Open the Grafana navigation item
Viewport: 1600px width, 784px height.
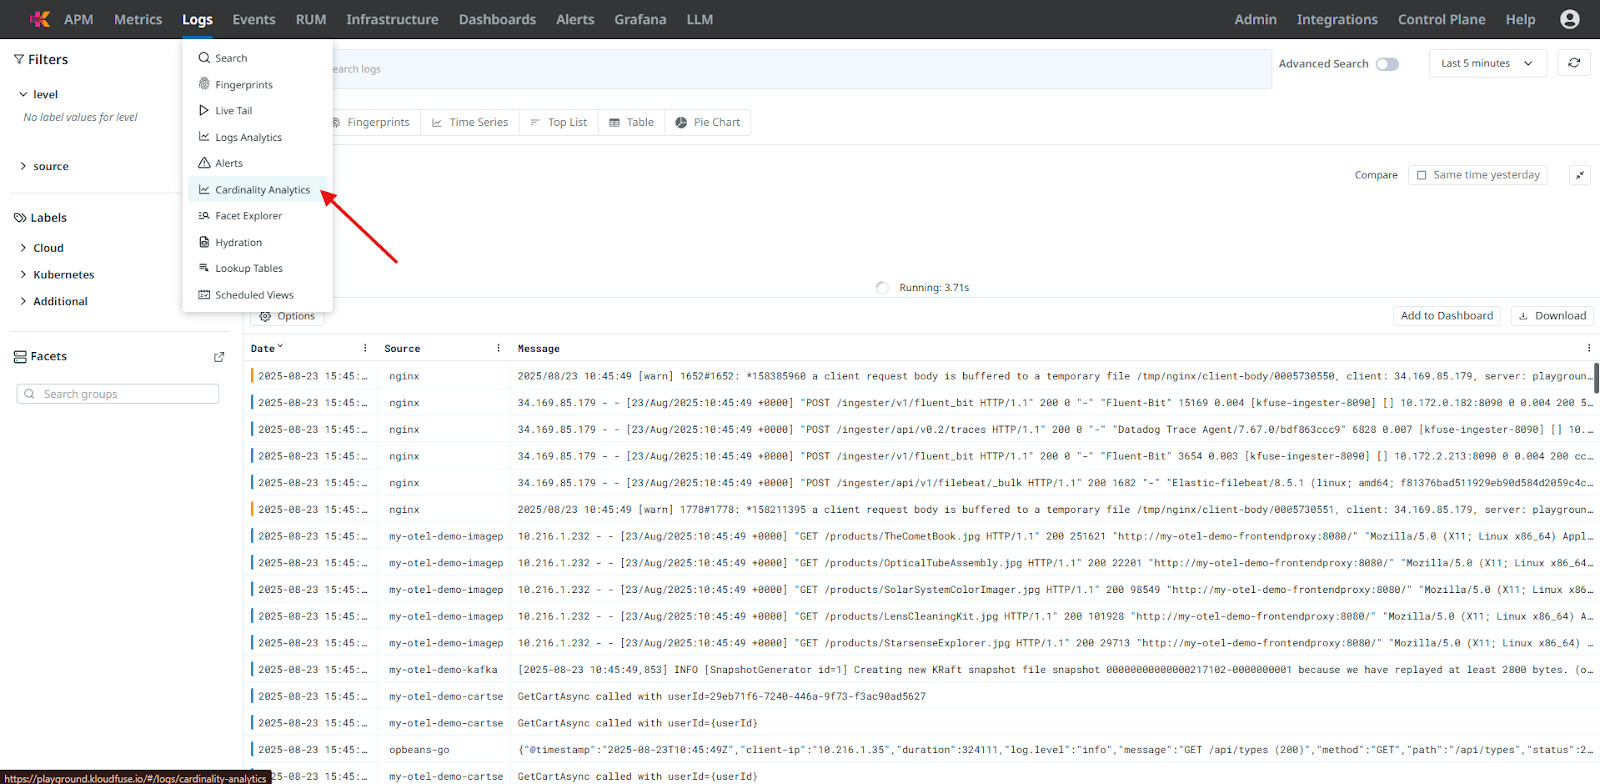click(640, 19)
